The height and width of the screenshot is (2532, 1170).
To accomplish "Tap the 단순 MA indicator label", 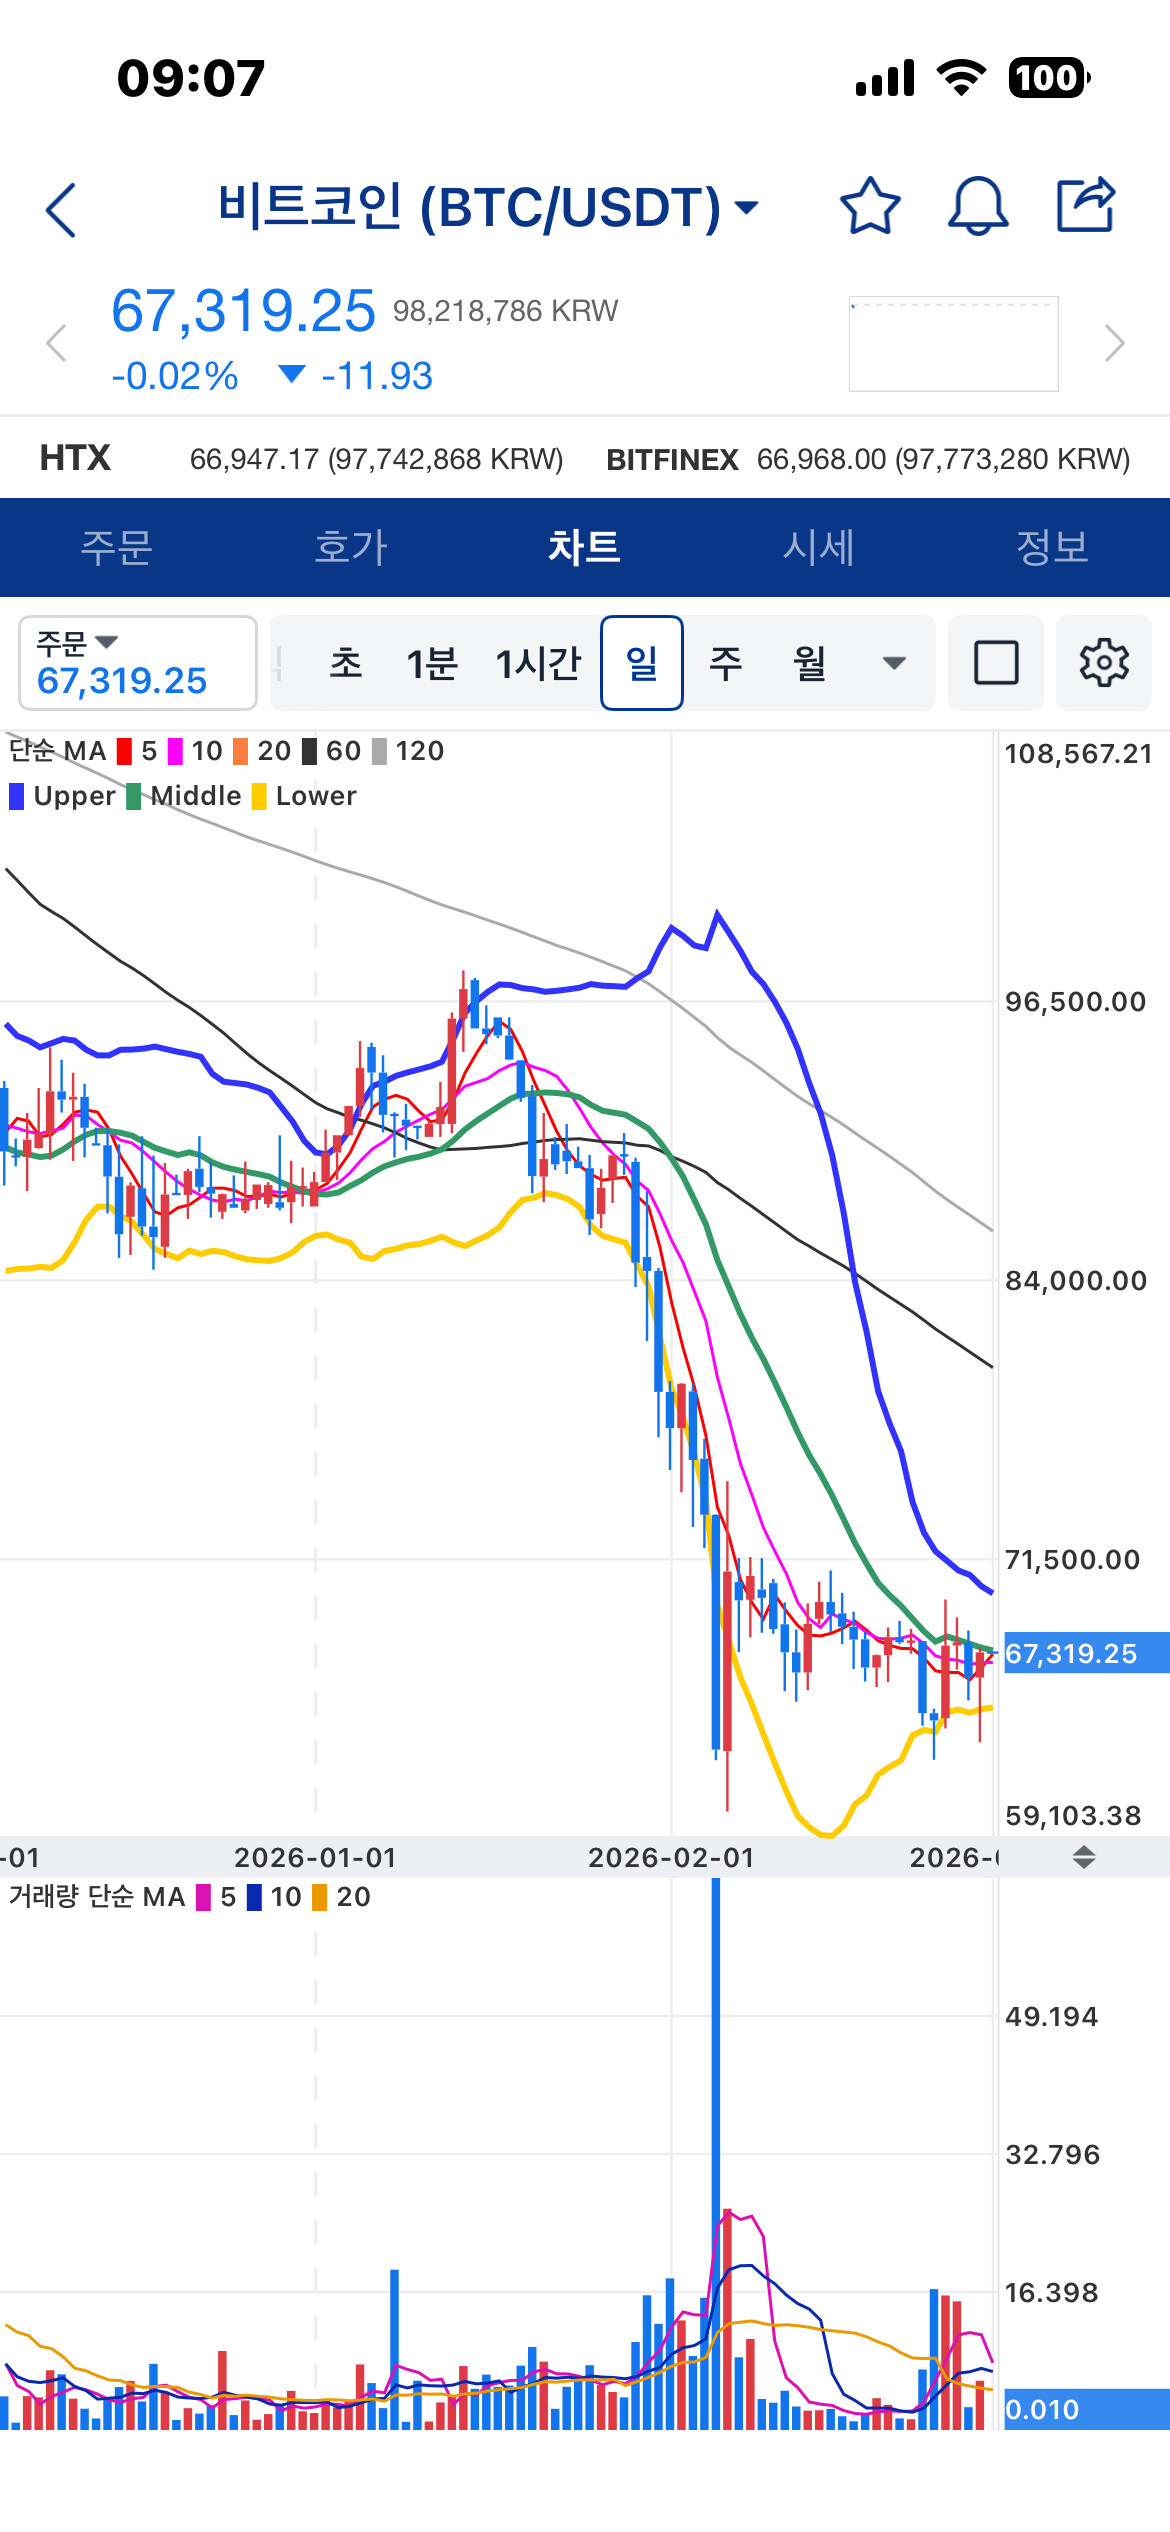I will click(57, 751).
